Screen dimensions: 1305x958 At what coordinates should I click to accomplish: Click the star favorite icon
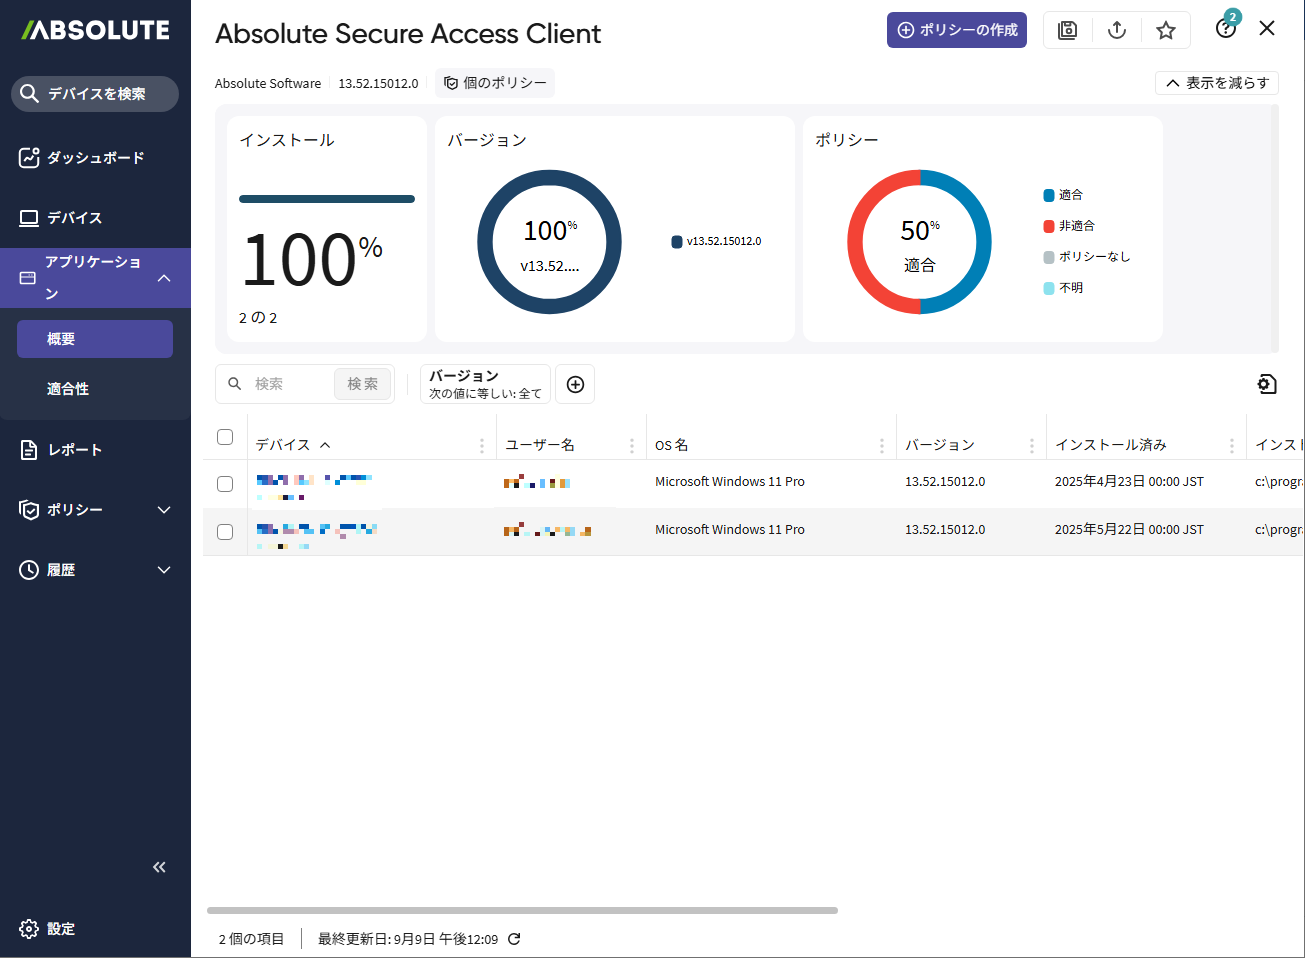[x=1166, y=30]
